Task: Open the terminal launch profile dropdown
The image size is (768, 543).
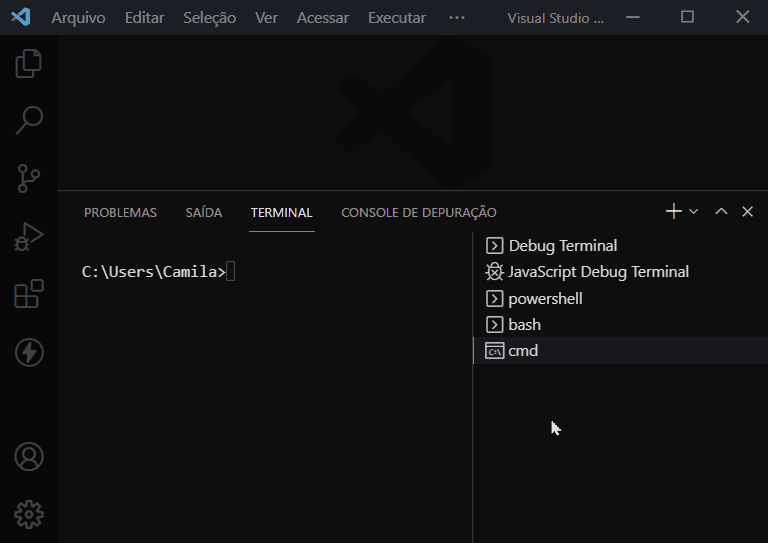Action: [694, 212]
